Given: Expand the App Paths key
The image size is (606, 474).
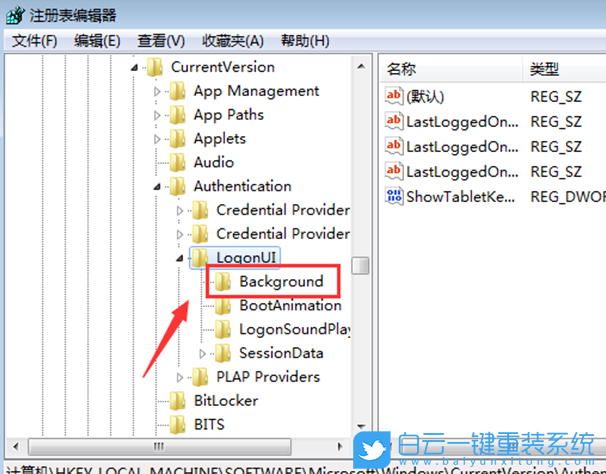Looking at the screenshot, I should point(157,115).
